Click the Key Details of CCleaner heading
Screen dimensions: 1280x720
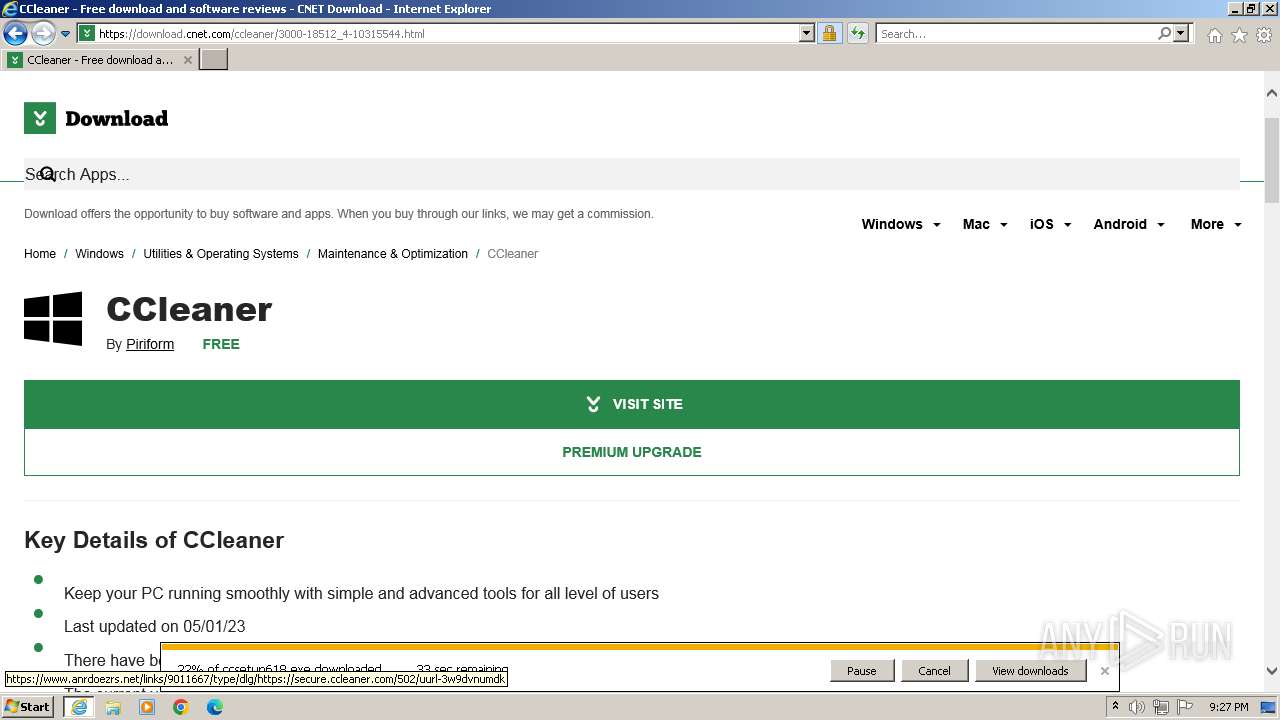click(x=154, y=540)
